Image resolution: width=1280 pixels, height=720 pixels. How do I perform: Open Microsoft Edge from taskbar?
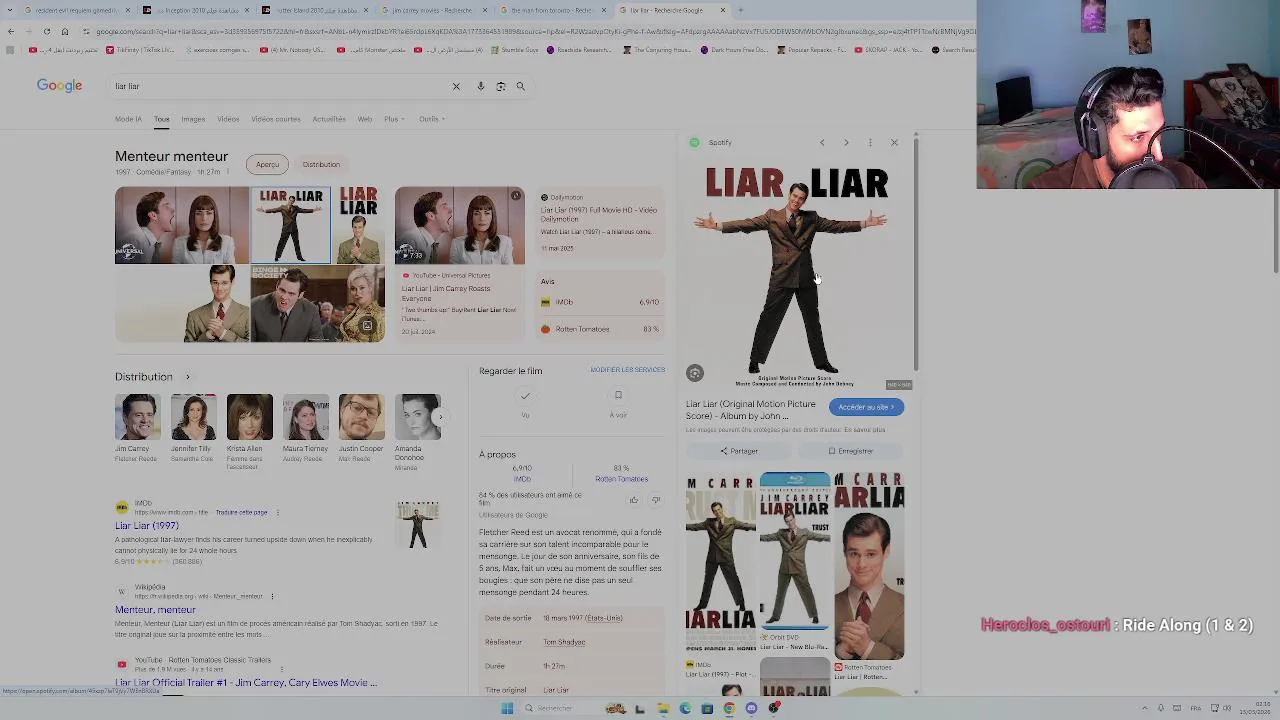click(685, 708)
